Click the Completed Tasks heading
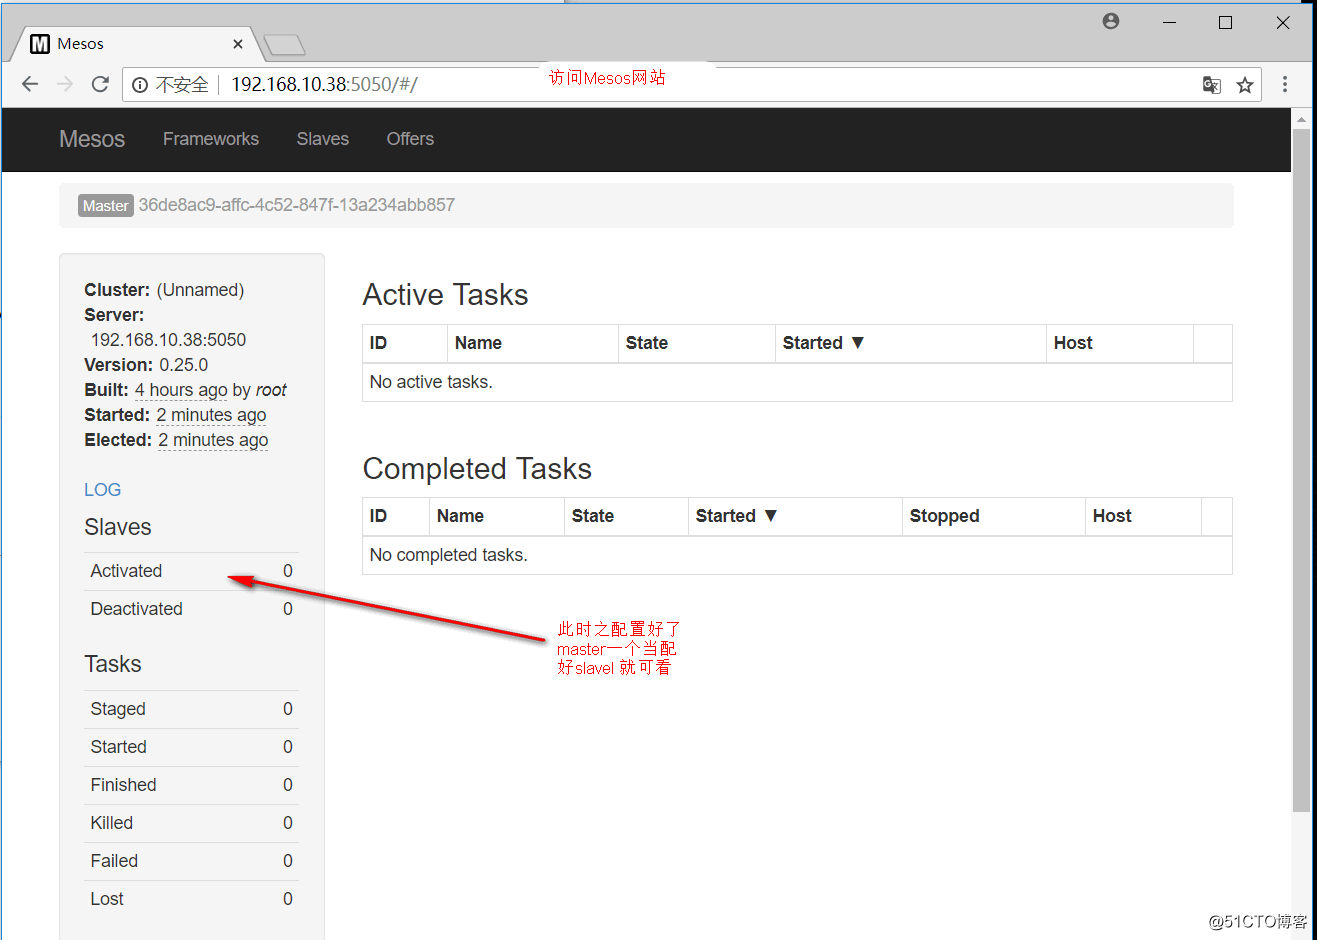The width and height of the screenshot is (1317, 940). pyautogui.click(x=477, y=468)
